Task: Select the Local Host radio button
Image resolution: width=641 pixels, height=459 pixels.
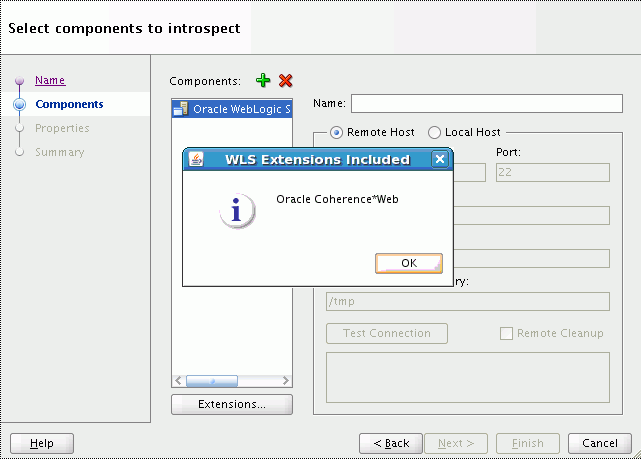Action: tap(434, 132)
